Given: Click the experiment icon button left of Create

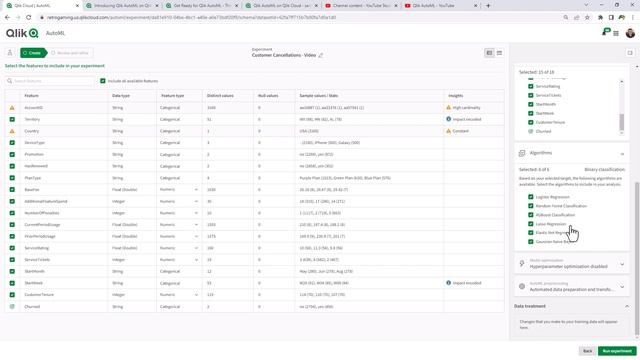Looking at the screenshot, I should tap(10, 53).
